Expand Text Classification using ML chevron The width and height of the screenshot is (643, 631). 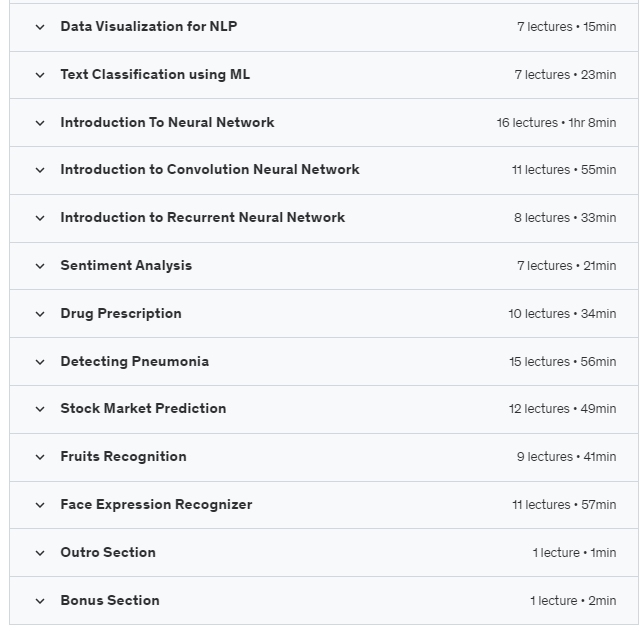coord(40,75)
